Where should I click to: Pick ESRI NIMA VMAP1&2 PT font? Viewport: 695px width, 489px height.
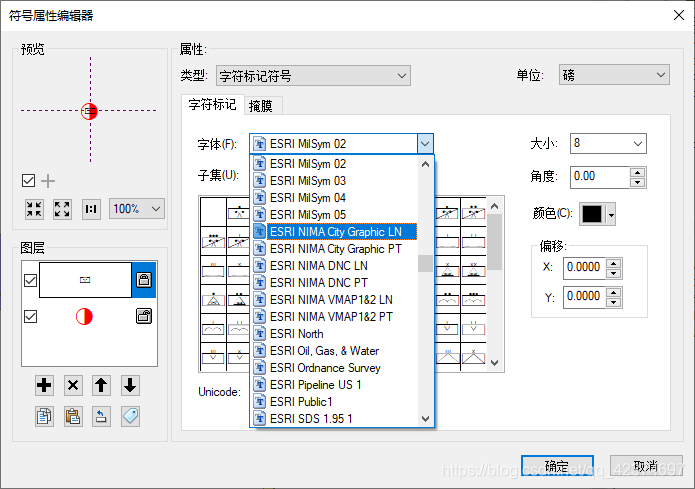pyautogui.click(x=334, y=317)
